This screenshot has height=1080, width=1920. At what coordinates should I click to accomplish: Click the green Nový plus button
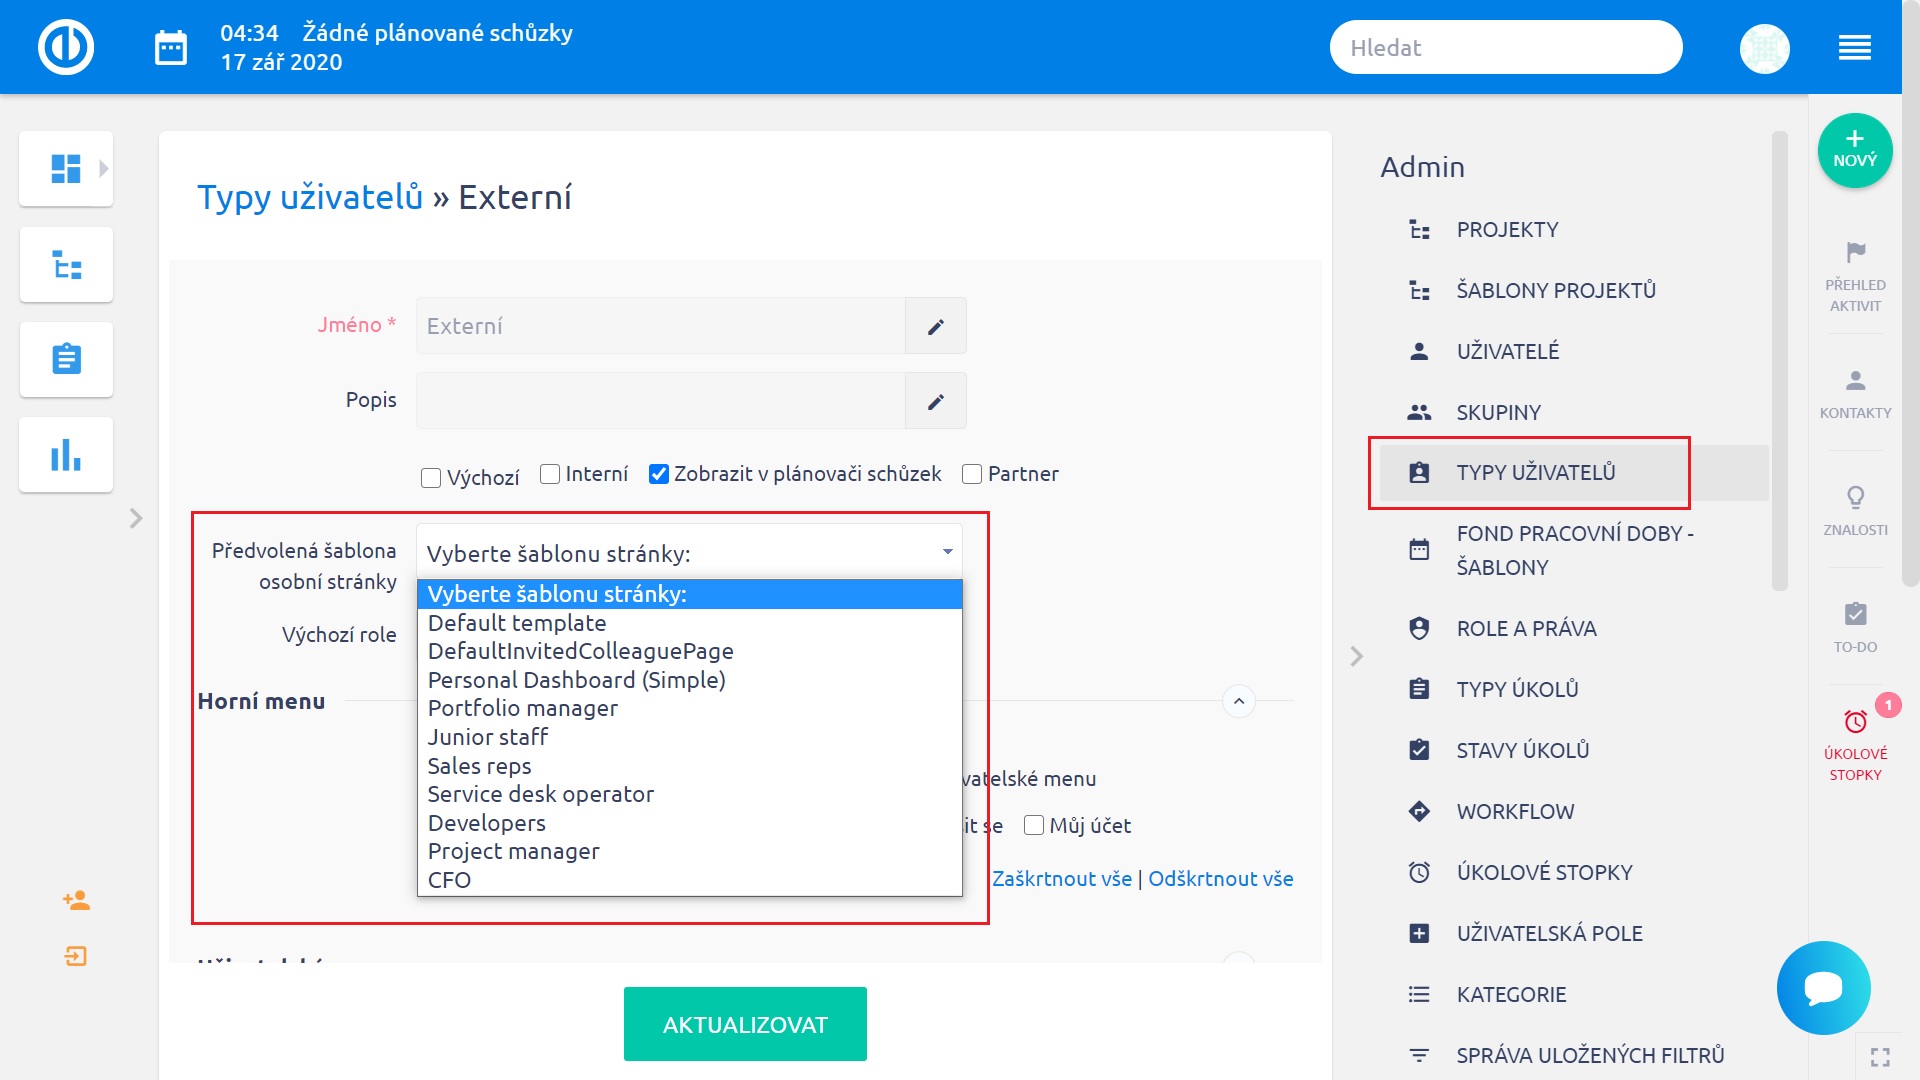[1854, 150]
